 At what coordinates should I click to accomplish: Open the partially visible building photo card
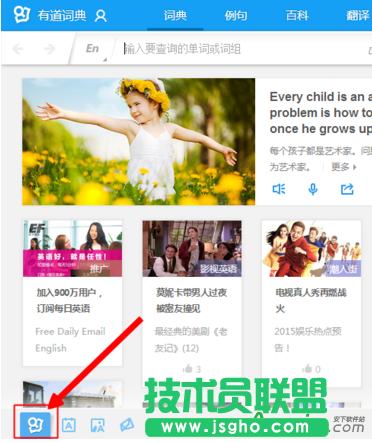(72, 394)
